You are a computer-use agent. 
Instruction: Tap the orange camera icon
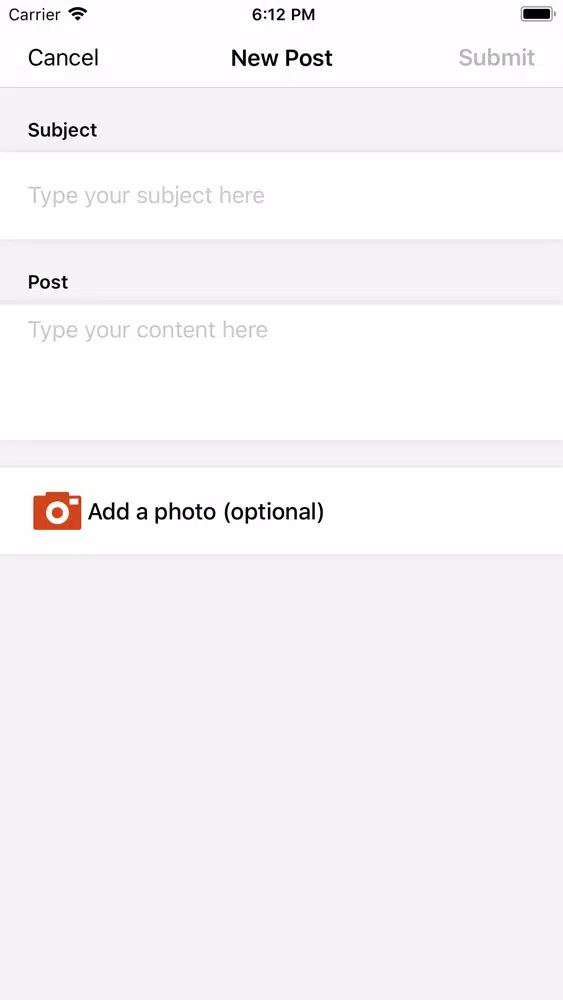point(57,511)
